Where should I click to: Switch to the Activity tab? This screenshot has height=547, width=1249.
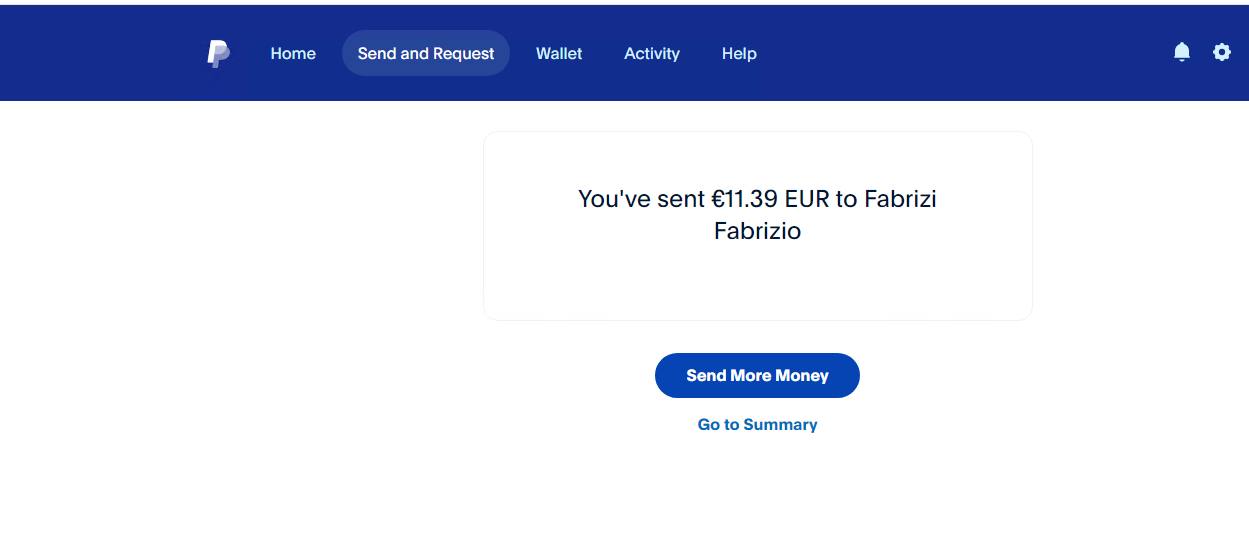click(x=652, y=54)
